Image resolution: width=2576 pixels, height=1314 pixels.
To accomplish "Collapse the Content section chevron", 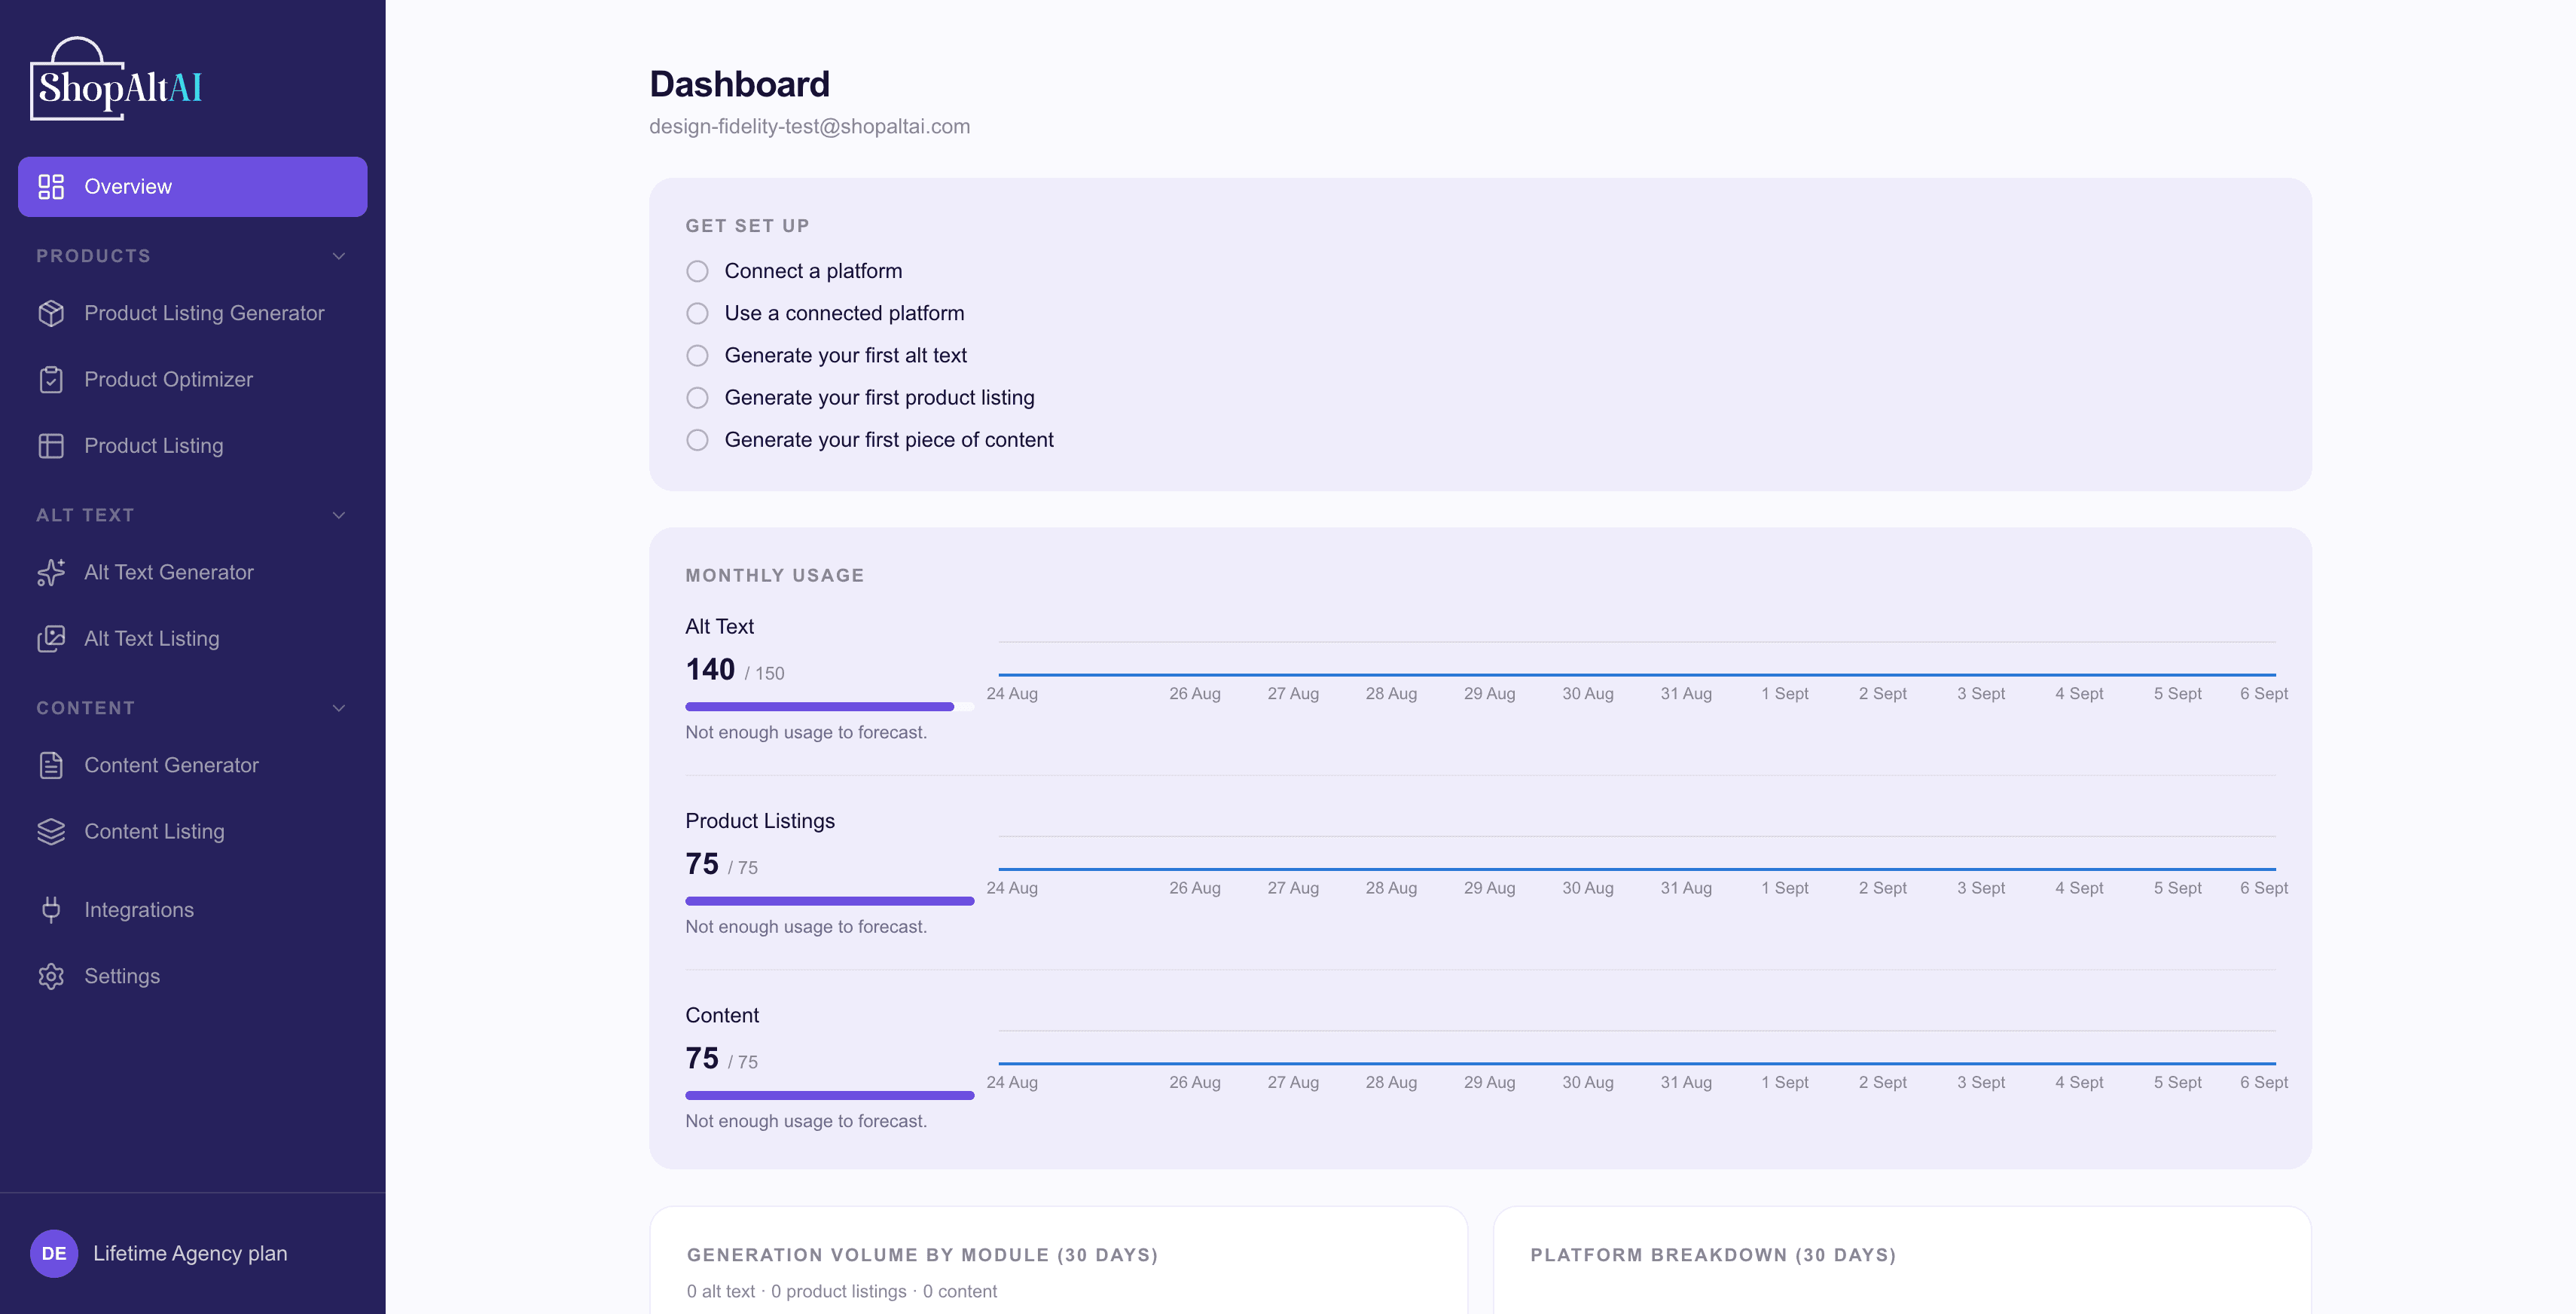I will click(339, 709).
